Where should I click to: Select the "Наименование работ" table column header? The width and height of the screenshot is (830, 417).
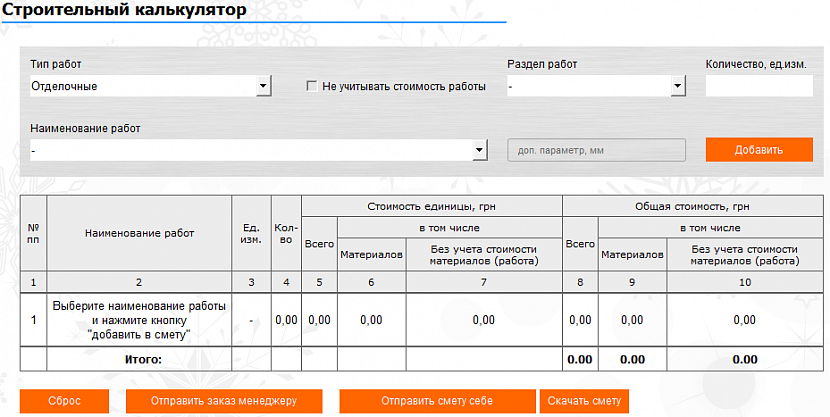pyautogui.click(x=139, y=233)
